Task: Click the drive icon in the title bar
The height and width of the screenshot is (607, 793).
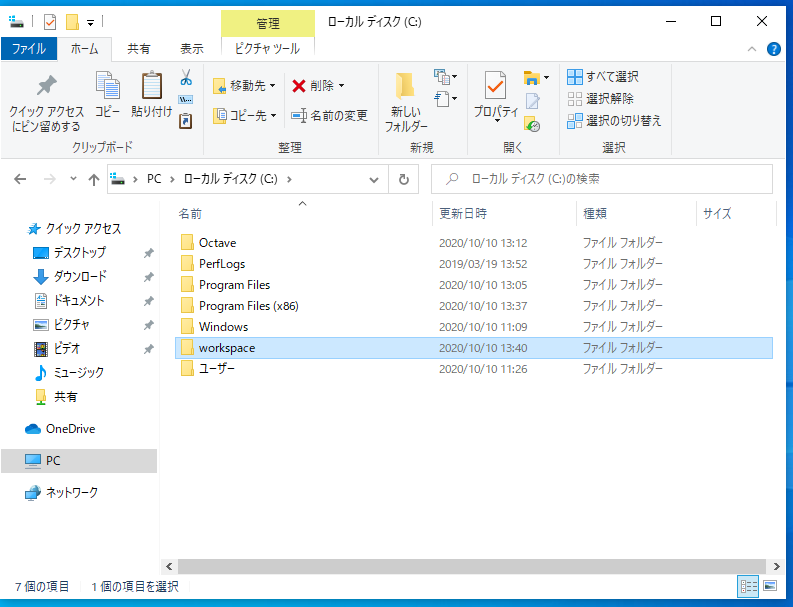Action: [x=16, y=21]
